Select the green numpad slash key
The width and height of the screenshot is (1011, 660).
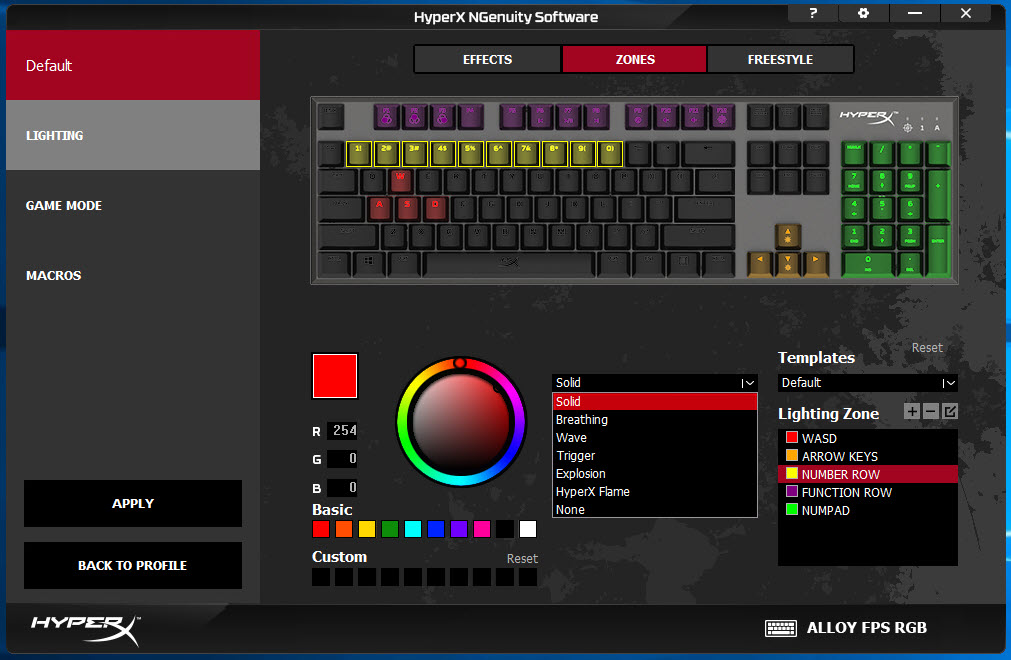882,153
